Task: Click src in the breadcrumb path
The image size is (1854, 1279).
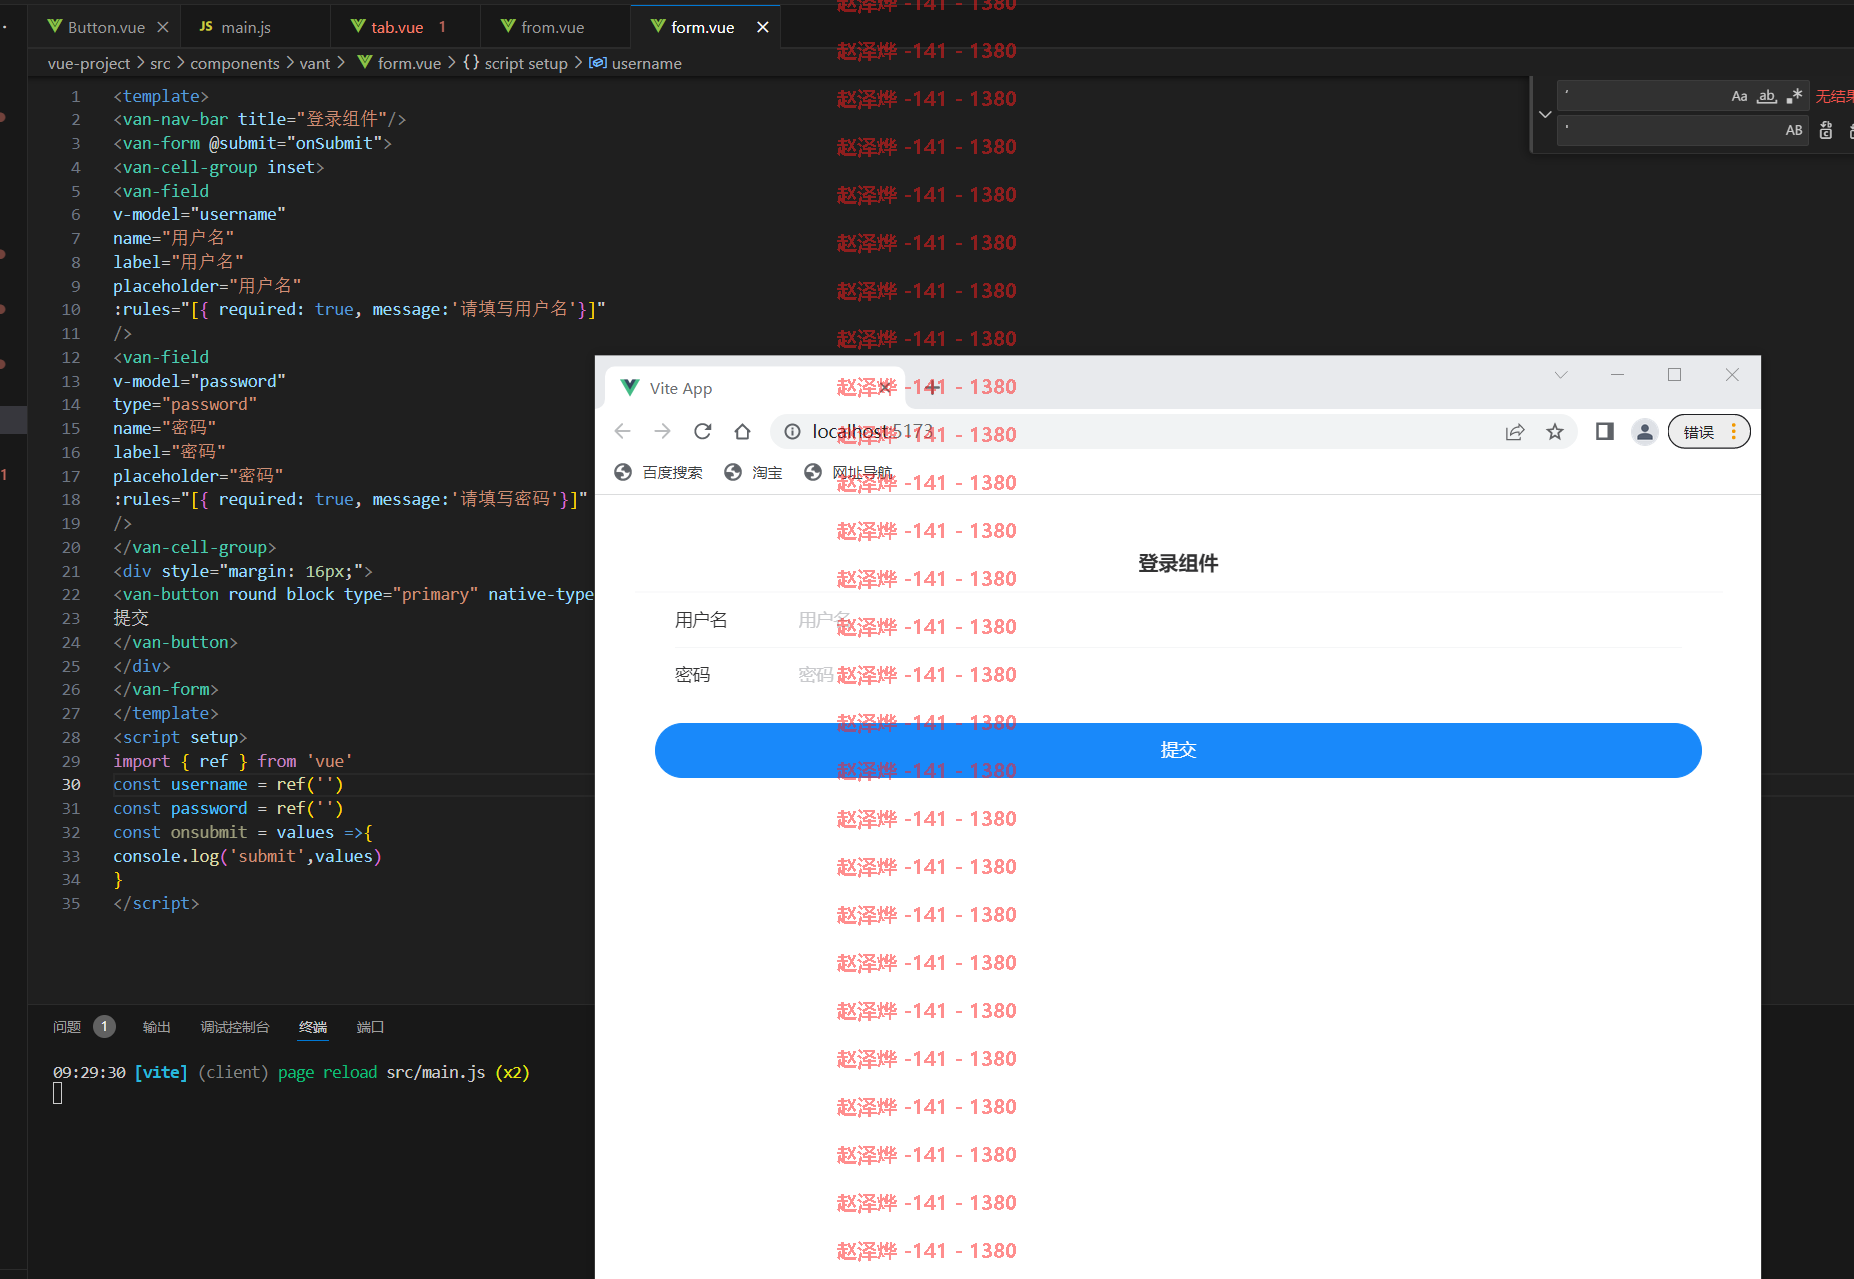Action: (x=160, y=63)
